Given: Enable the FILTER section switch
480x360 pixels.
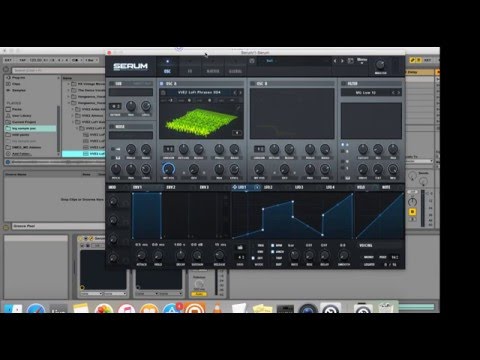Looking at the screenshot, I should click(344, 84).
